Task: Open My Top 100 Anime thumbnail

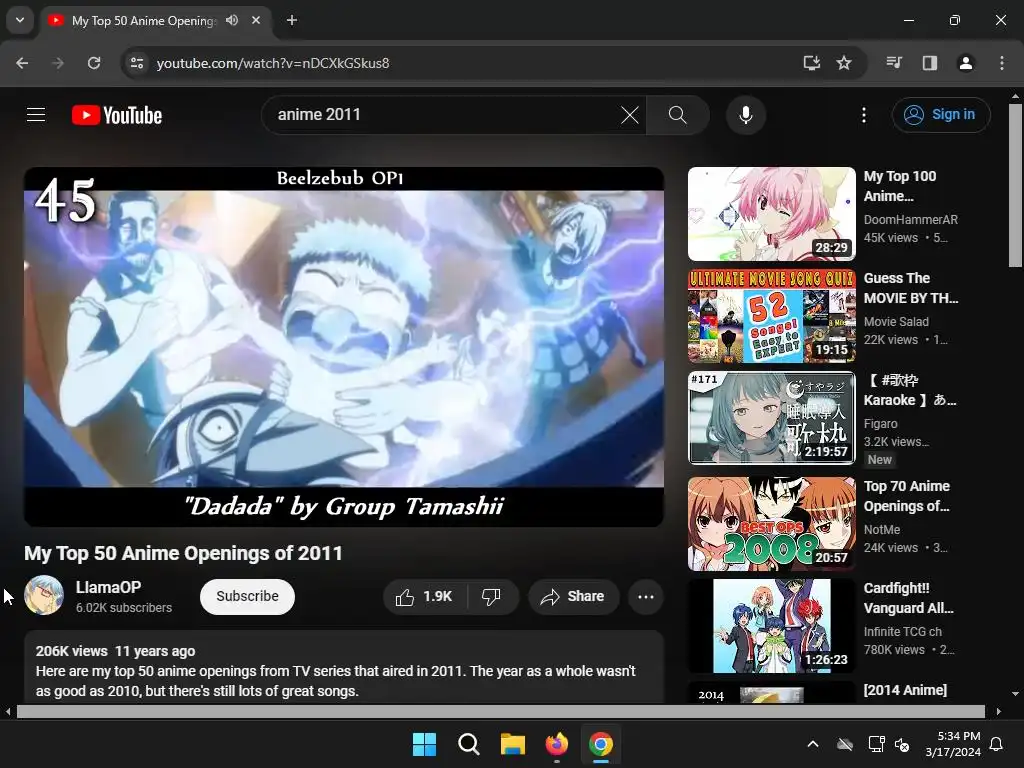Action: click(771, 214)
